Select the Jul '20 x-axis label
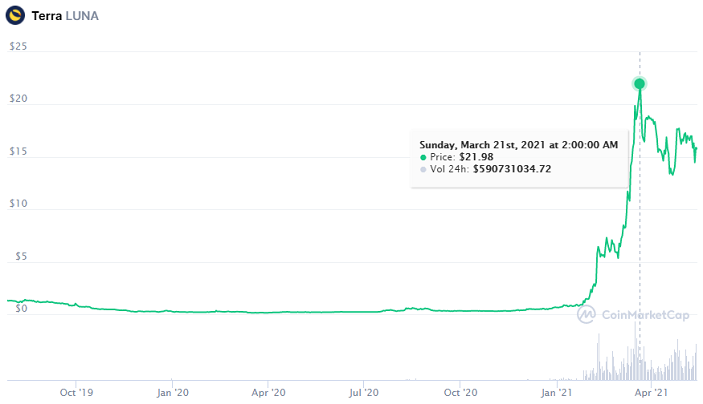Image resolution: width=703 pixels, height=404 pixels. [x=364, y=393]
